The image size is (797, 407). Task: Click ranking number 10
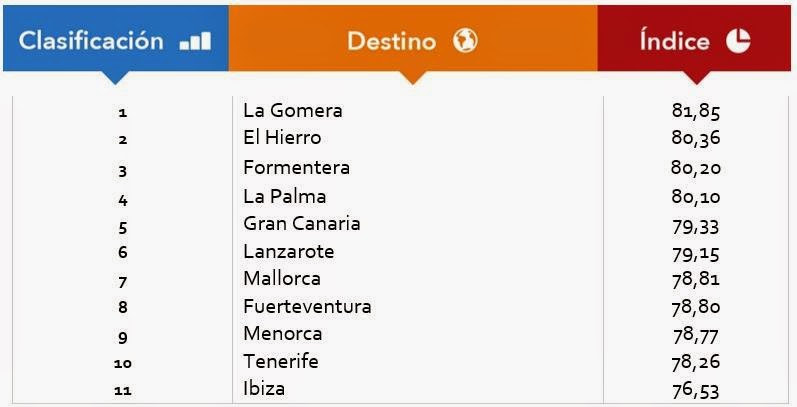coord(123,363)
